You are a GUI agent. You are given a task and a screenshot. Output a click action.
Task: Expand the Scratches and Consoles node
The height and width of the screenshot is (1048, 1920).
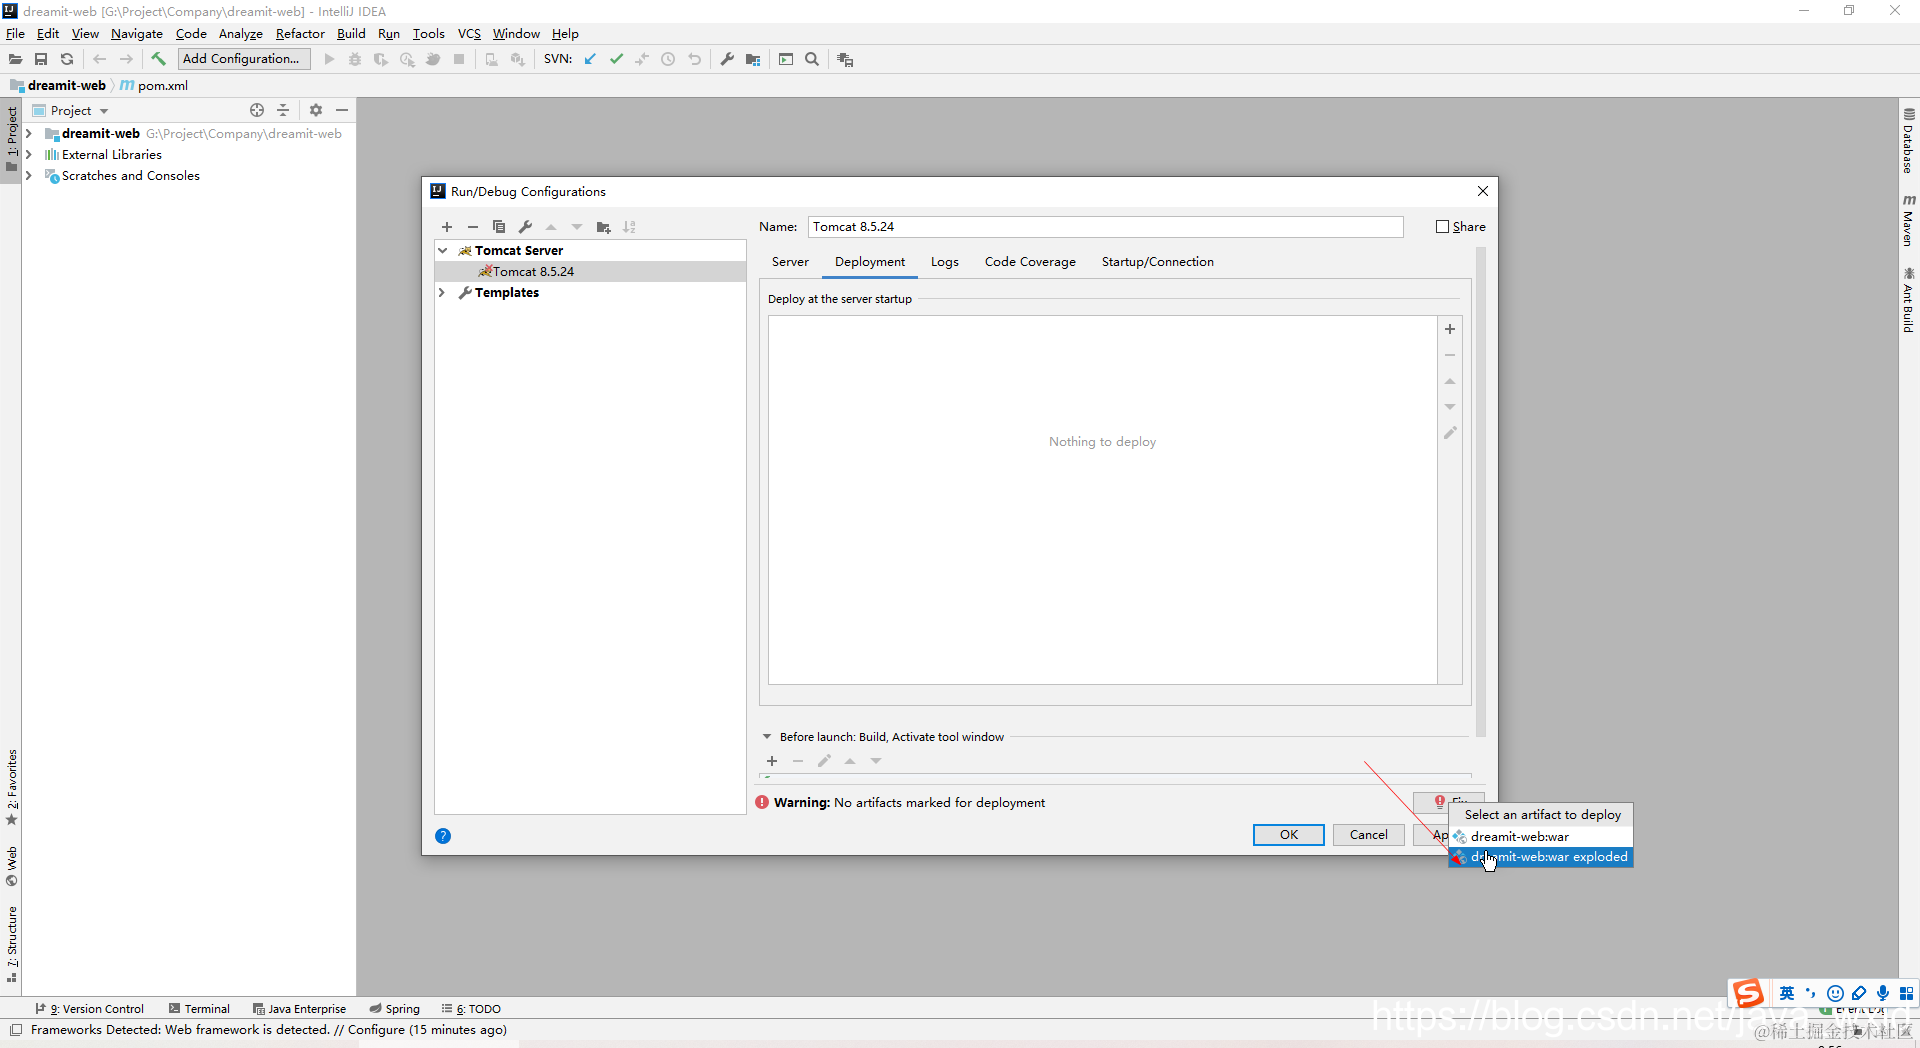[29, 175]
